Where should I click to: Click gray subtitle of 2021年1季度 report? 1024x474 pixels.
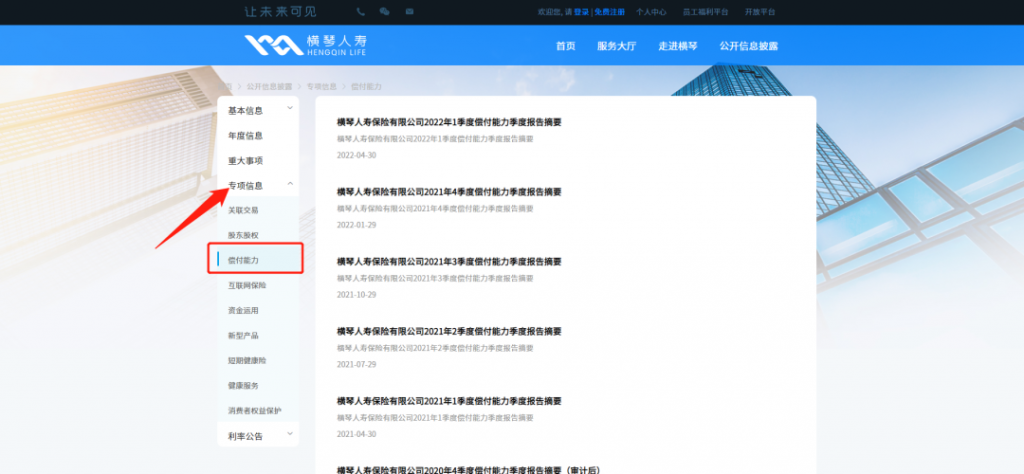pyautogui.click(x=435, y=418)
